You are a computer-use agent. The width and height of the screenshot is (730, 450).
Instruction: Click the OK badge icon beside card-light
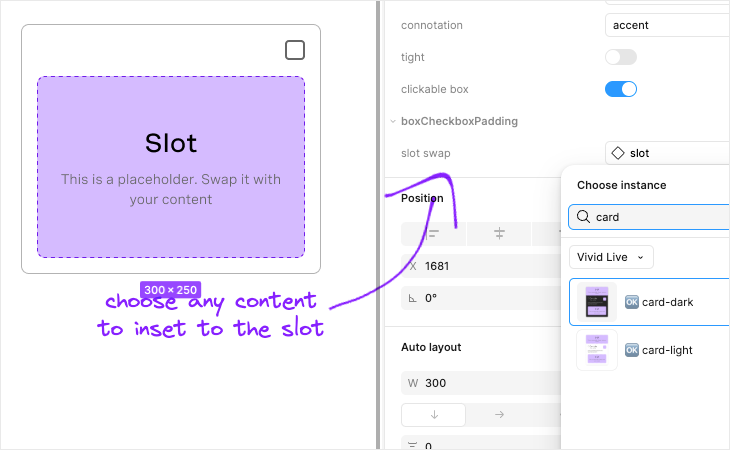coord(632,350)
